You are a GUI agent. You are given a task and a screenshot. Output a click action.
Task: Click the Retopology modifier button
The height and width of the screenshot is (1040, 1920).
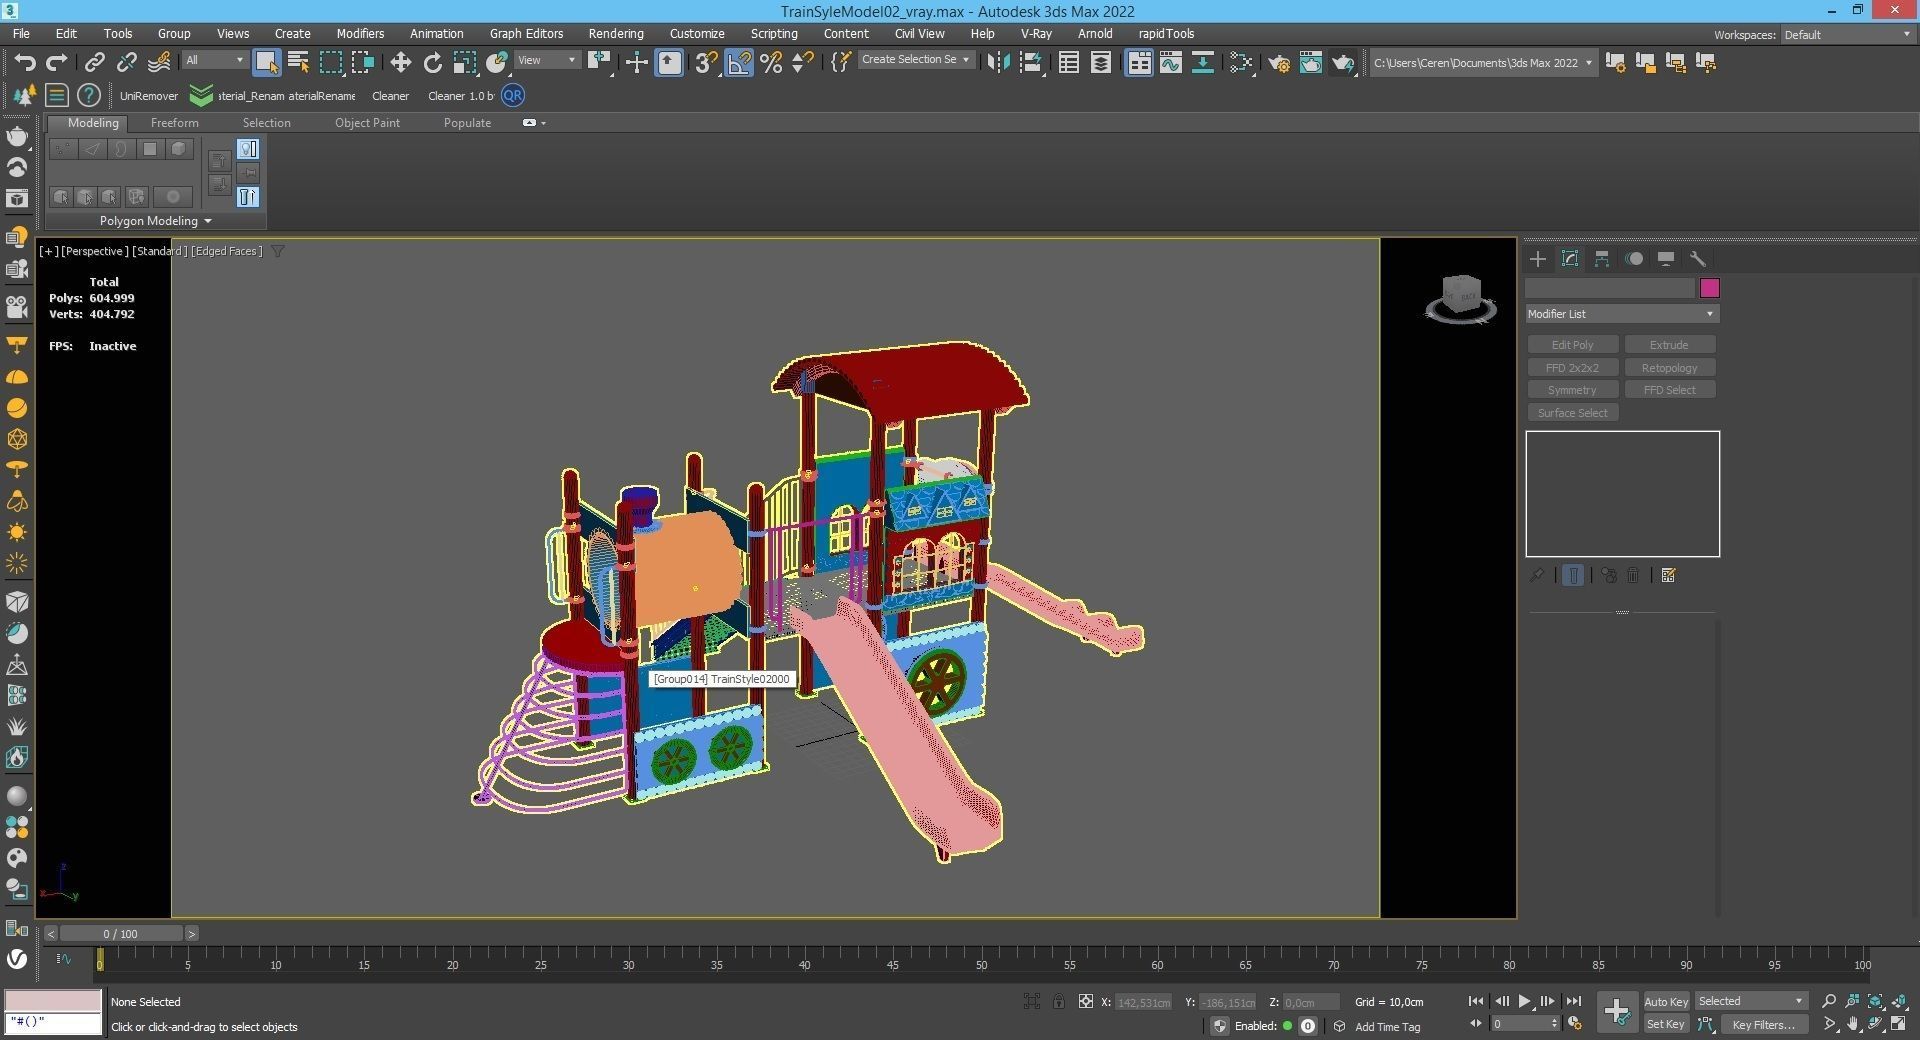click(x=1670, y=368)
